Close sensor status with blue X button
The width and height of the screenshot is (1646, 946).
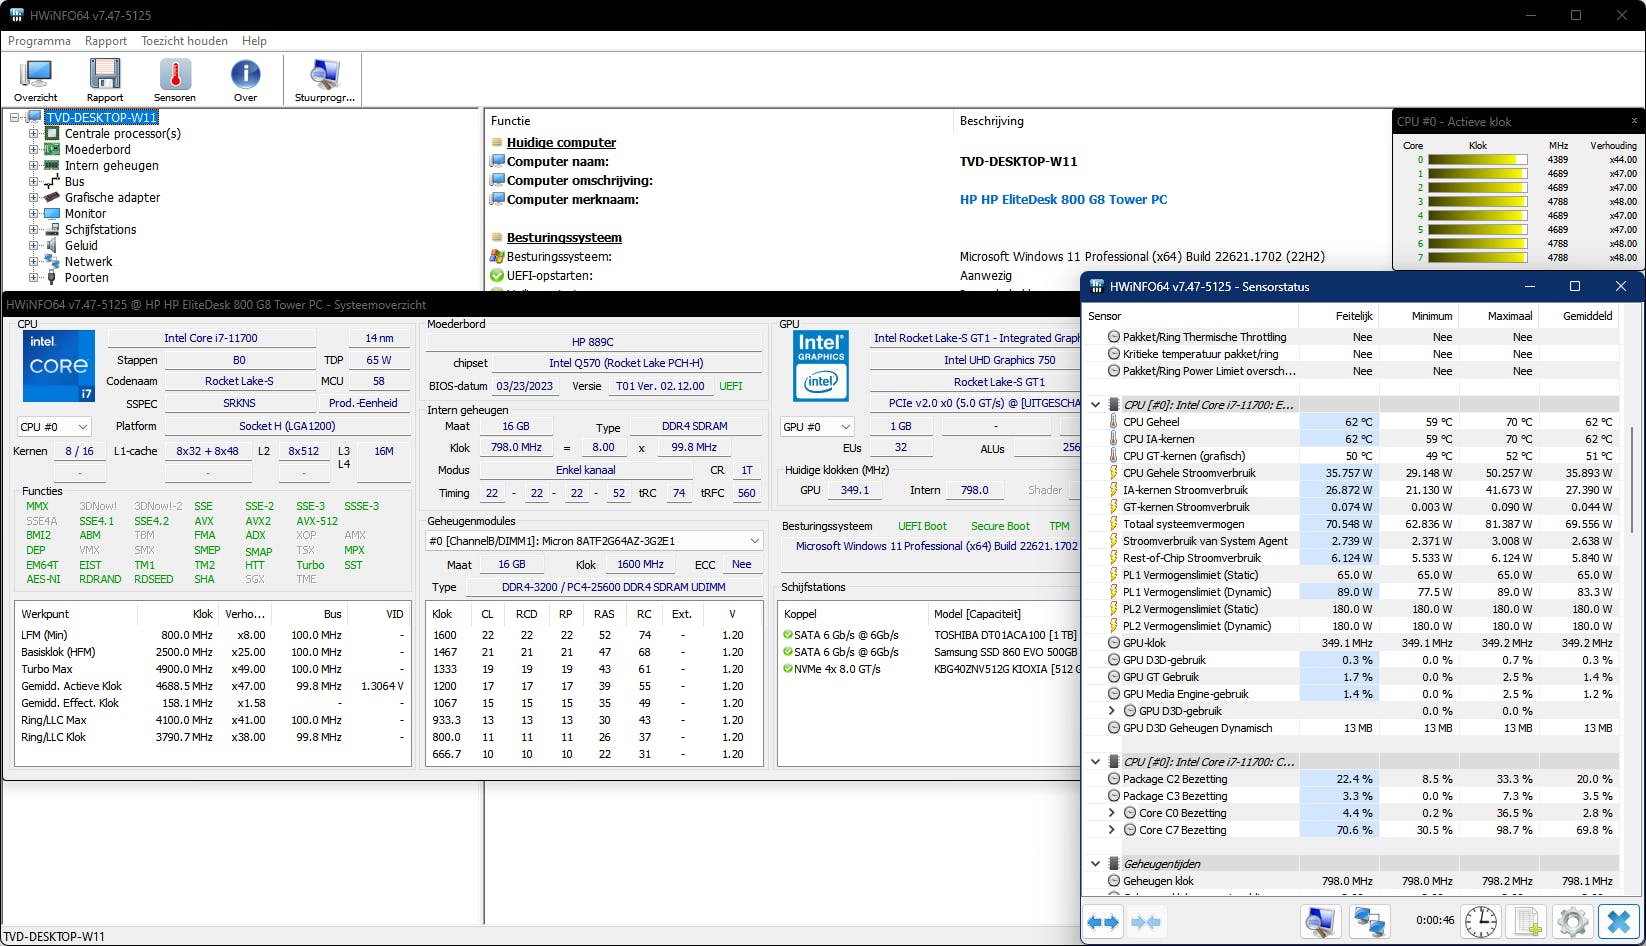[x=1619, y=921]
